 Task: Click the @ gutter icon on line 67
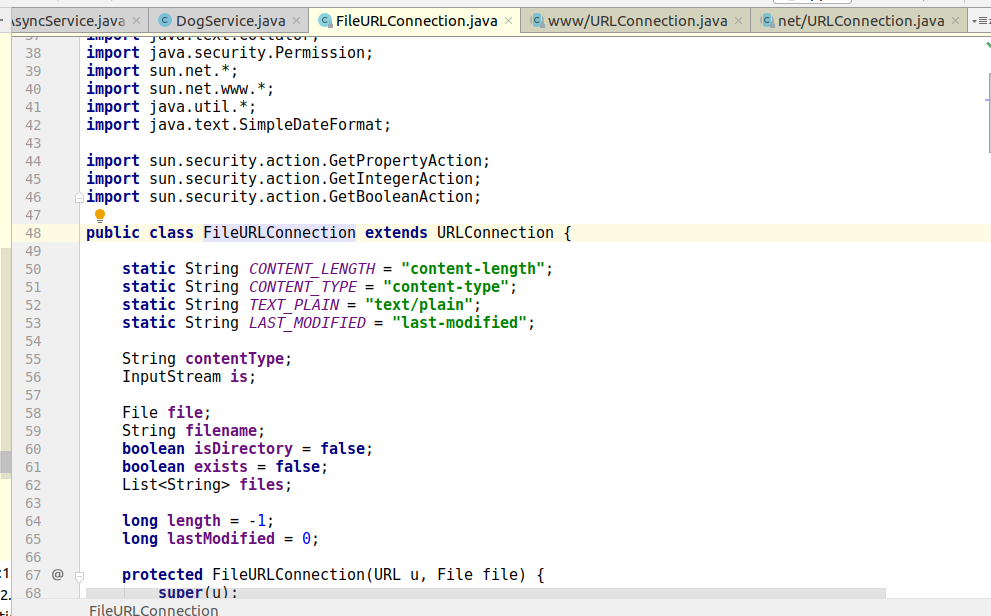(58, 574)
